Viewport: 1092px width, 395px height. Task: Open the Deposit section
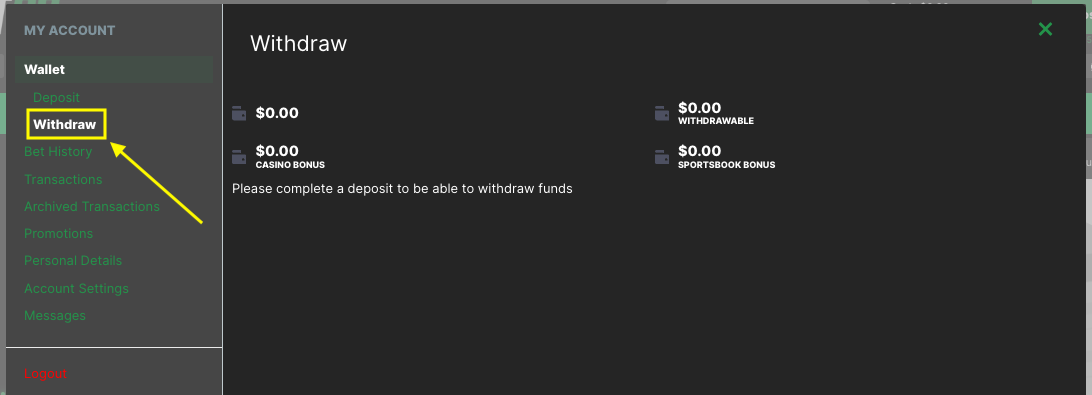coord(56,98)
